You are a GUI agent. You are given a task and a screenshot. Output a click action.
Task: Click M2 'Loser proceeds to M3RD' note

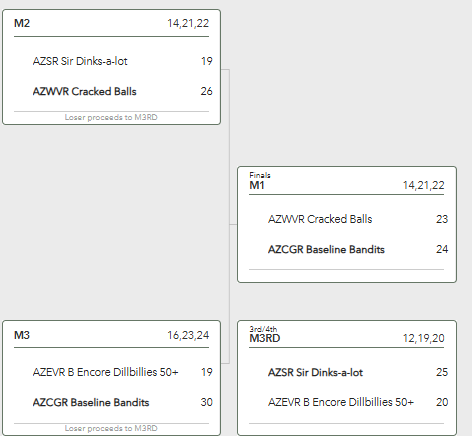click(111, 117)
